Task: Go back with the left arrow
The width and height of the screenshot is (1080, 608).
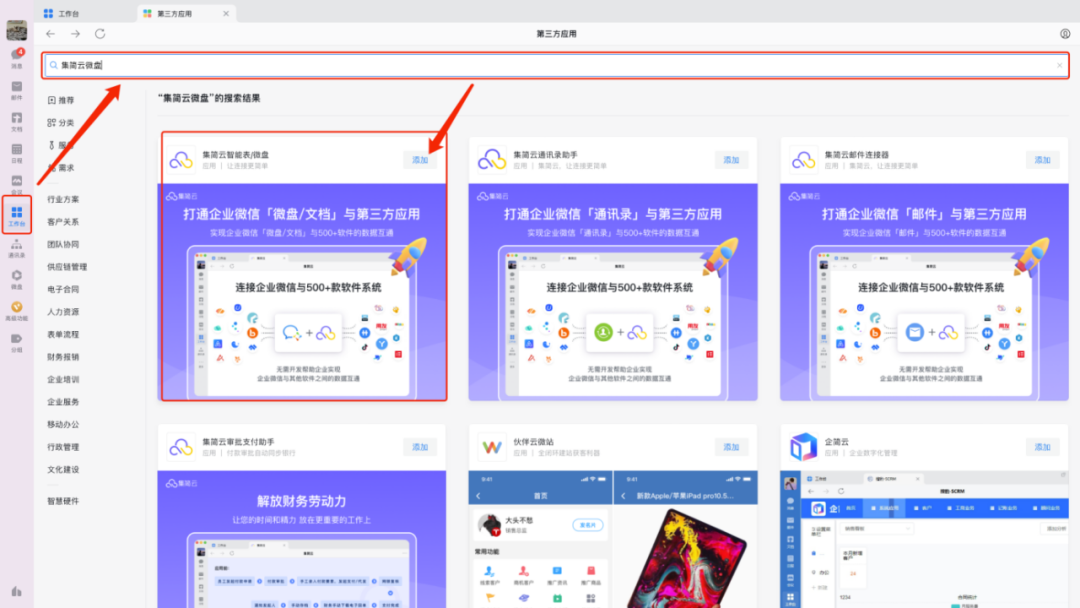Action: pyautogui.click(x=50, y=34)
